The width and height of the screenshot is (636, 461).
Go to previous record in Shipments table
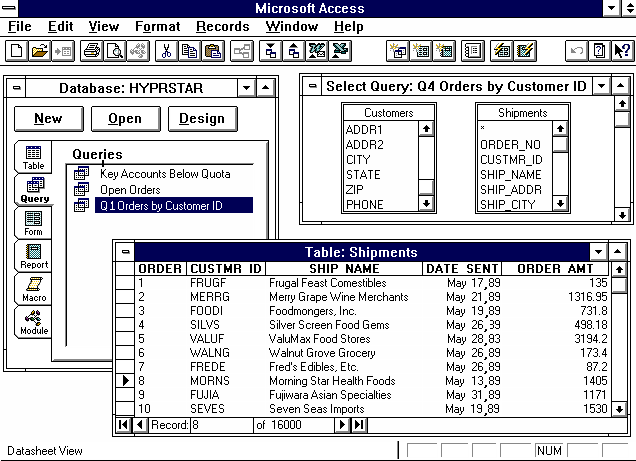pyautogui.click(x=140, y=425)
